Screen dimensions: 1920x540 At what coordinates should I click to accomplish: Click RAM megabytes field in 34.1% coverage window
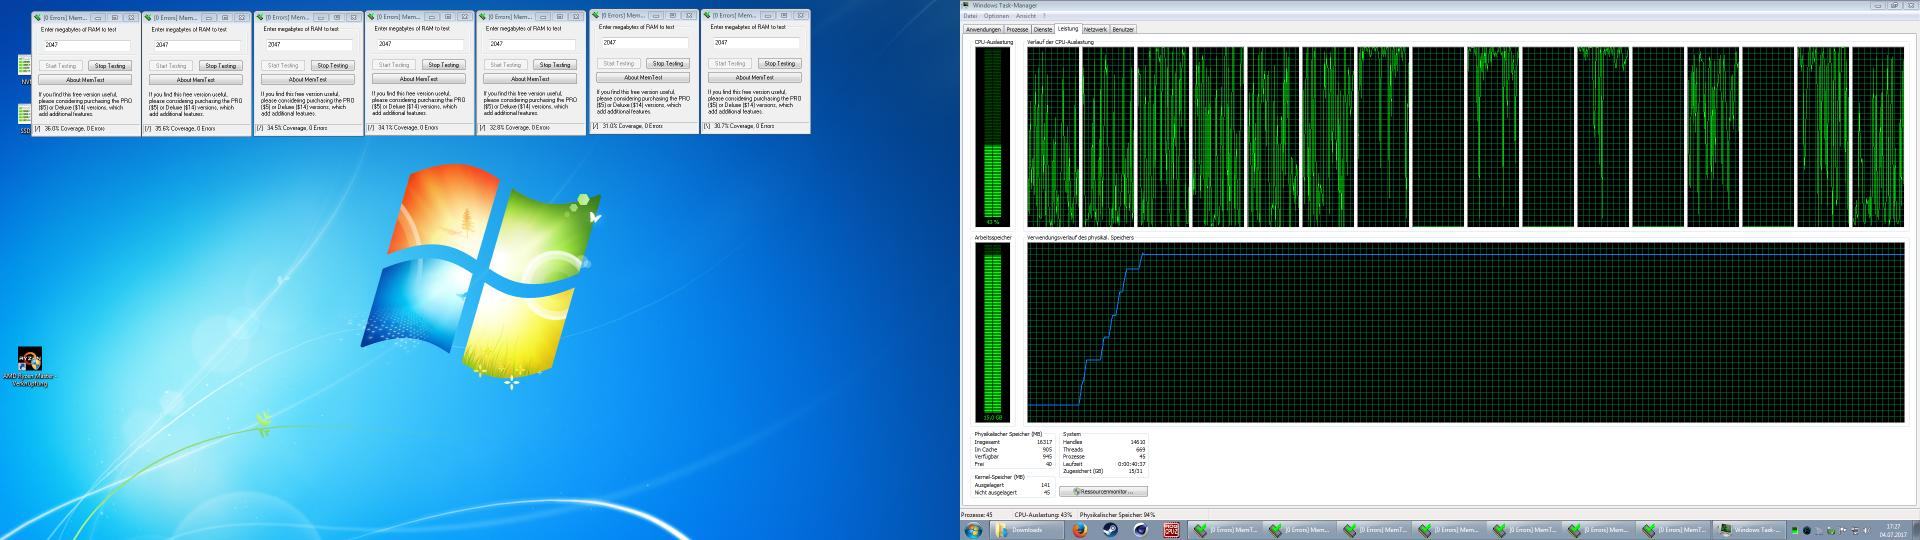pos(420,45)
